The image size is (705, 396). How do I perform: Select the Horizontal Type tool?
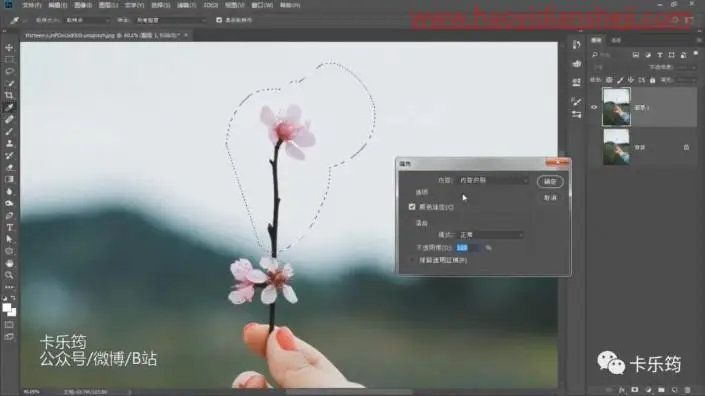9,227
